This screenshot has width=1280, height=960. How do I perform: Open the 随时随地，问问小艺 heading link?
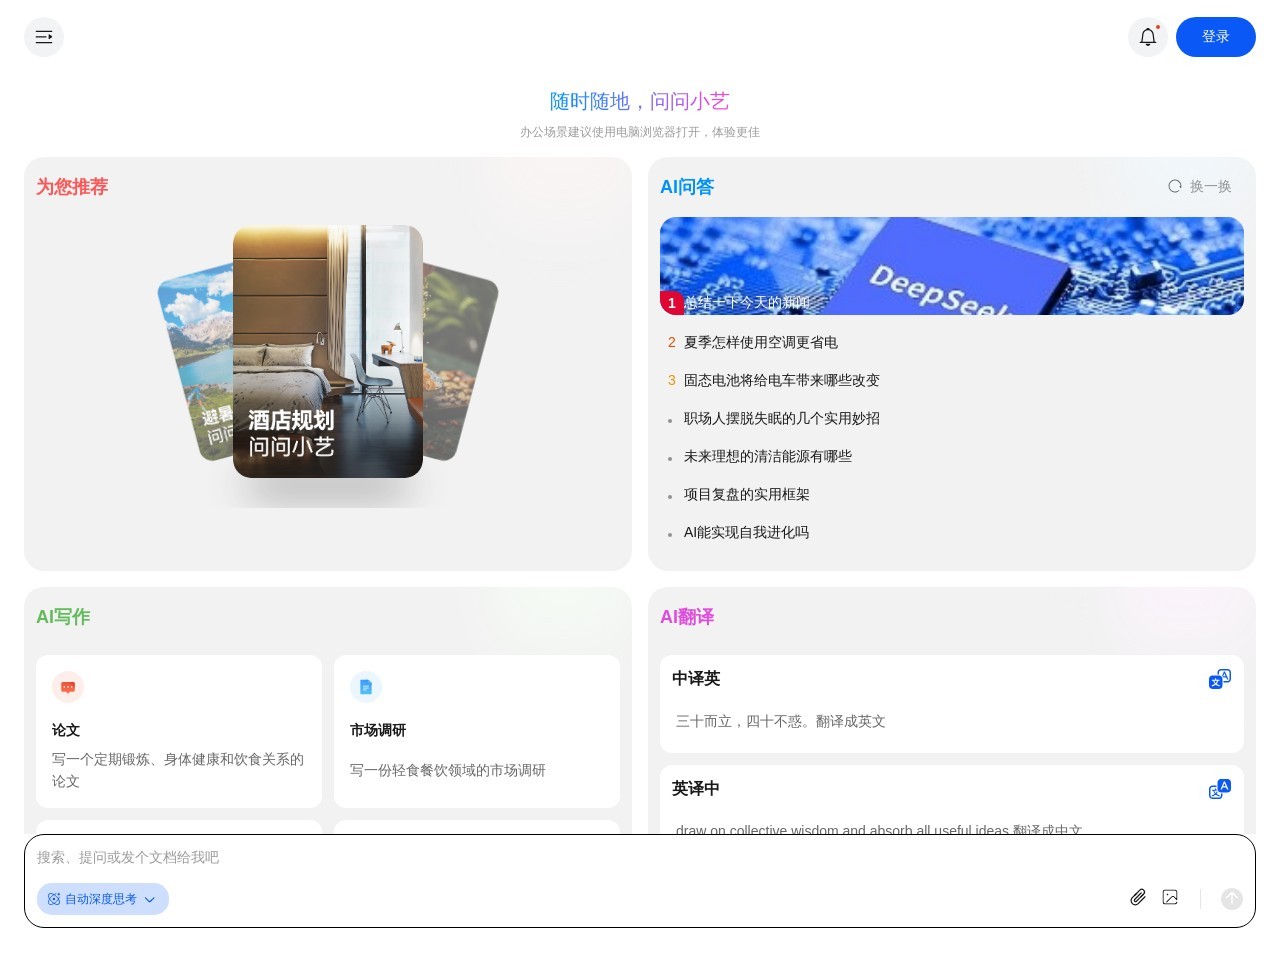pos(639,101)
